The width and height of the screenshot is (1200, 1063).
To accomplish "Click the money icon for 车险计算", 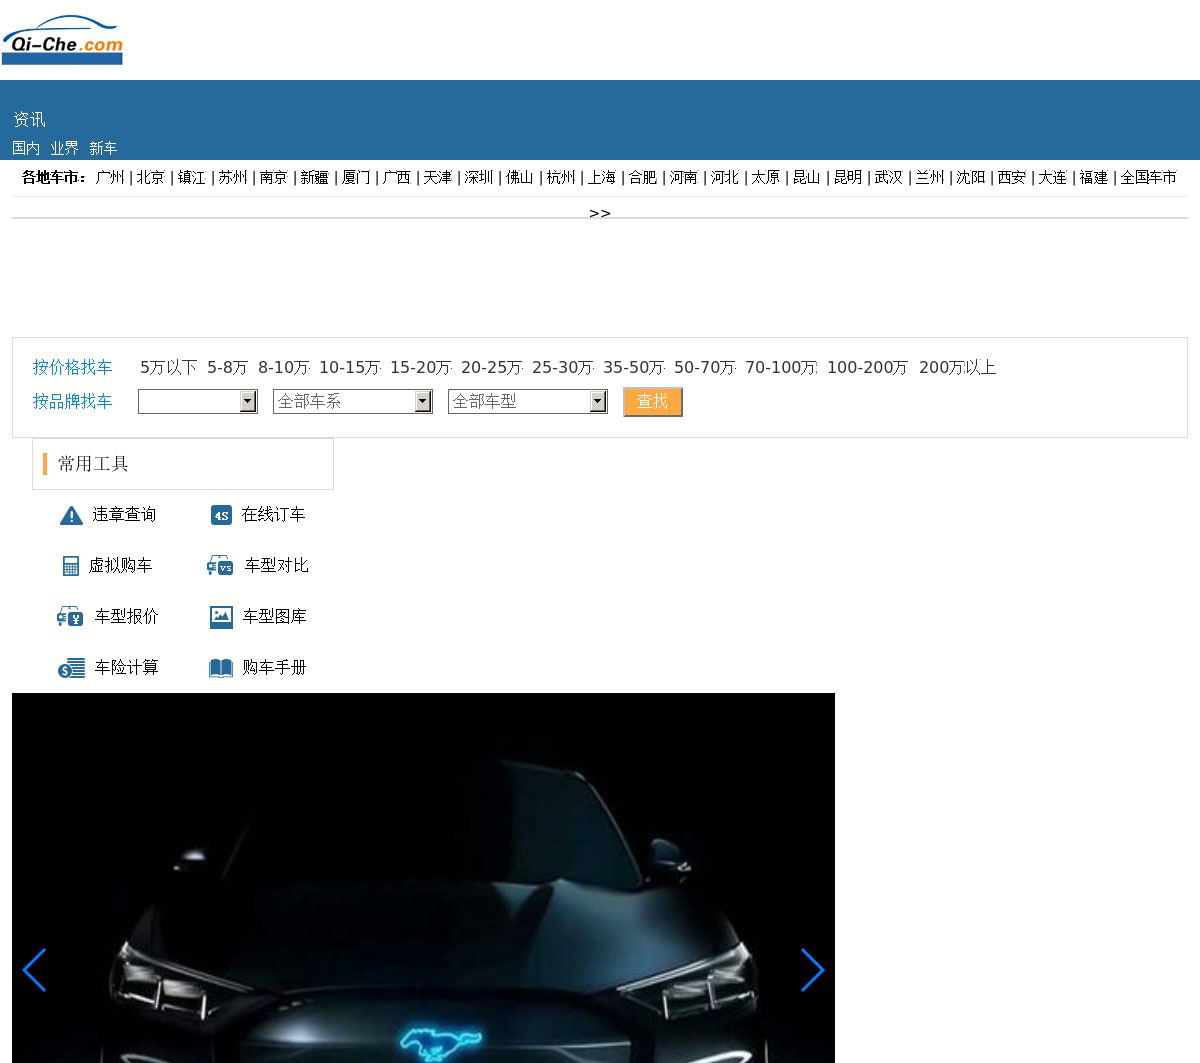I will click(71, 668).
